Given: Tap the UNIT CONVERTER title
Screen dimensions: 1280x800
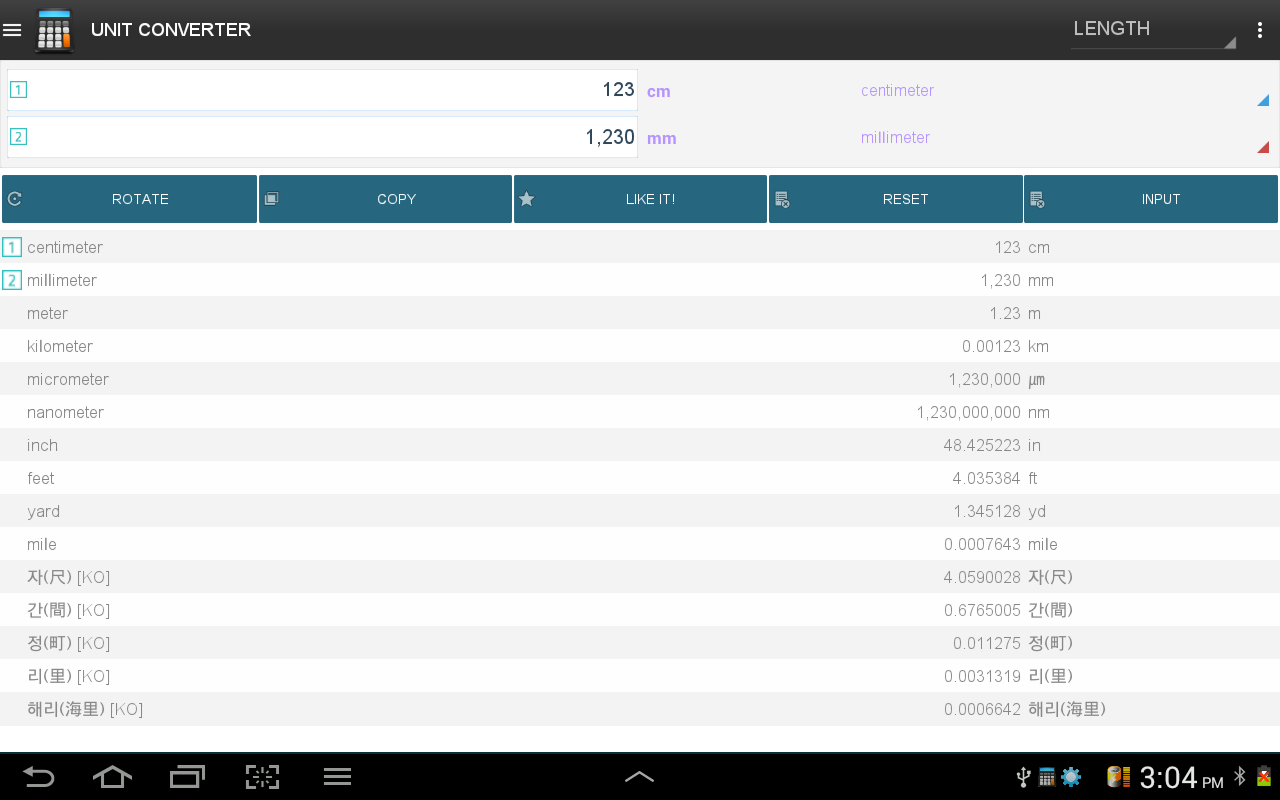Looking at the screenshot, I should (x=171, y=30).
